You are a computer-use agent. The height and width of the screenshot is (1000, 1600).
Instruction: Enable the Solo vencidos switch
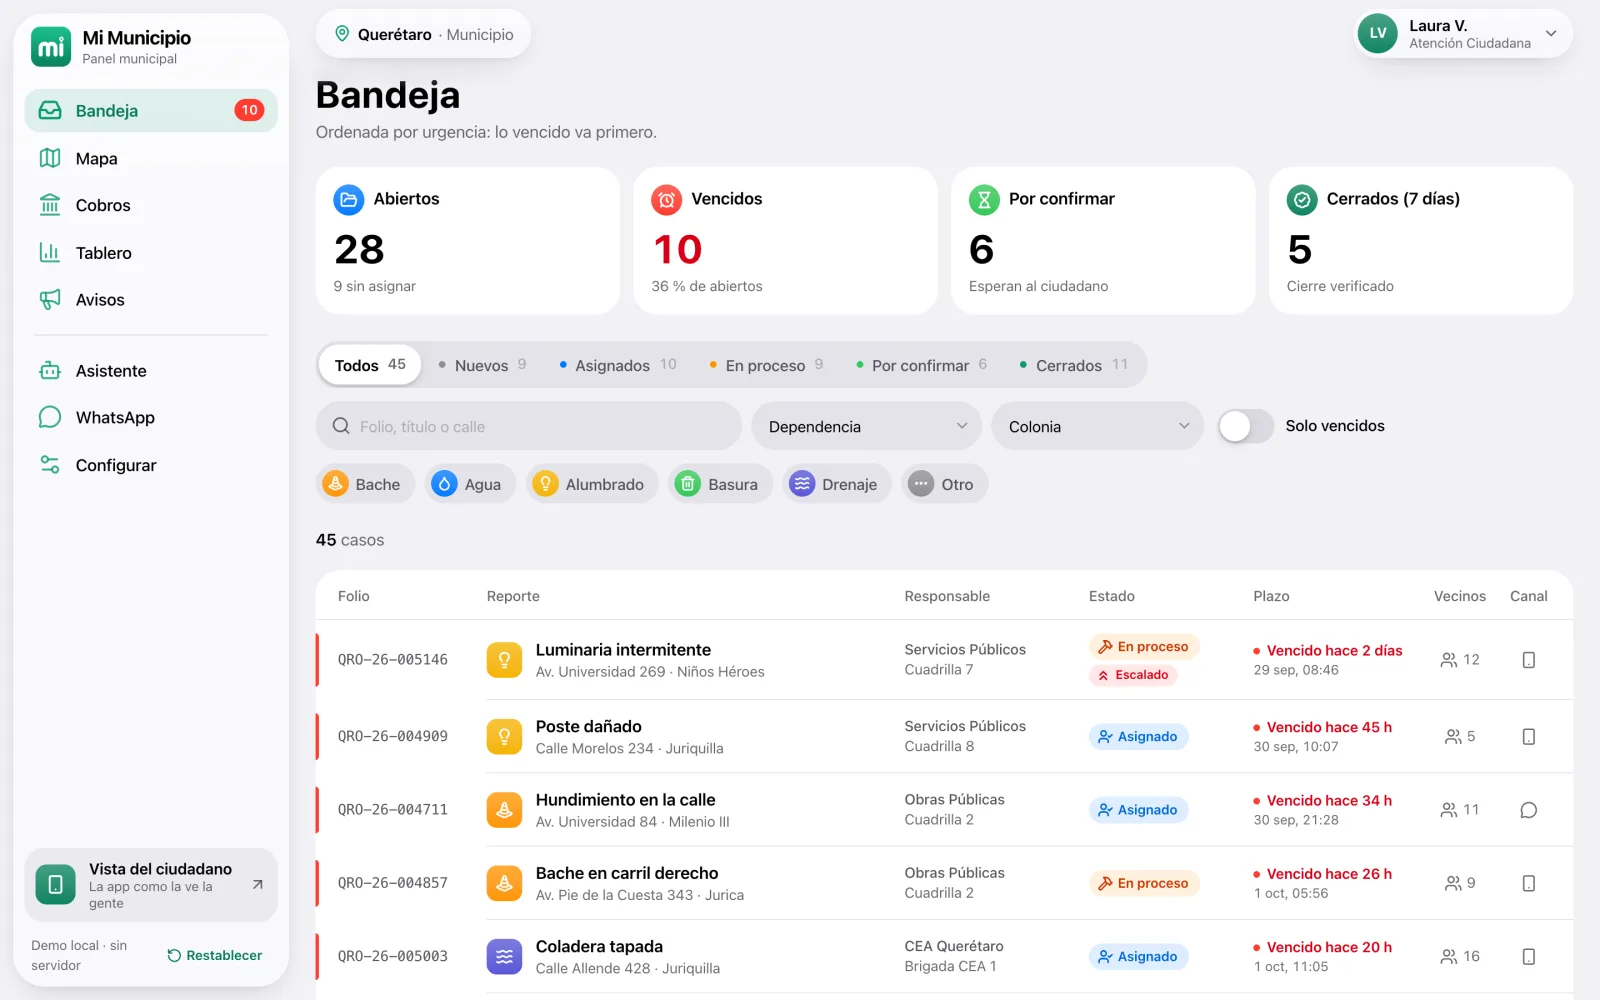1245,426
